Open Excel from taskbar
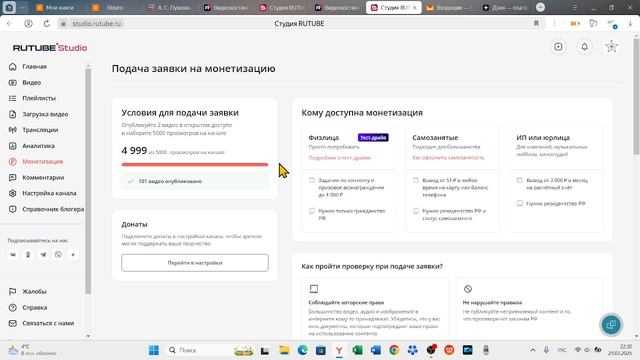Viewport: 640px width, 360px height. tap(357, 350)
